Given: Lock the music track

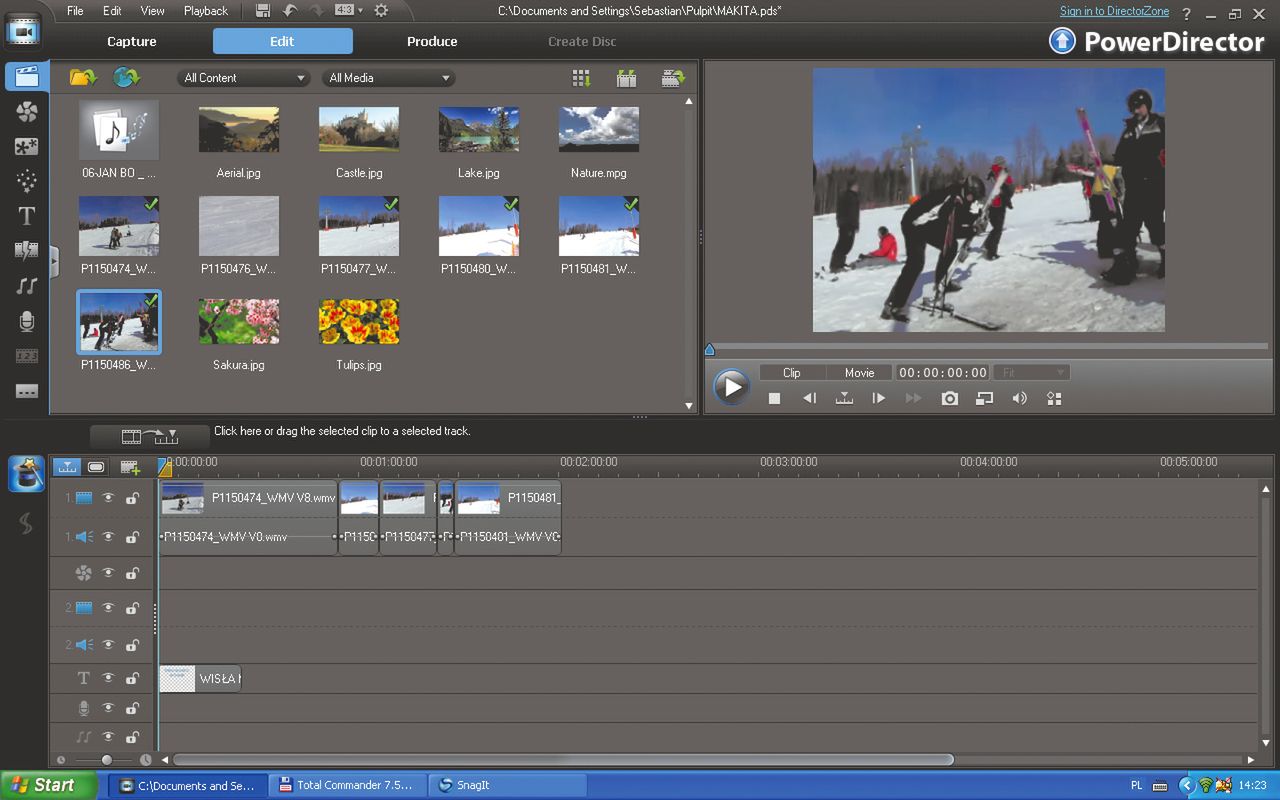Looking at the screenshot, I should 132,737.
